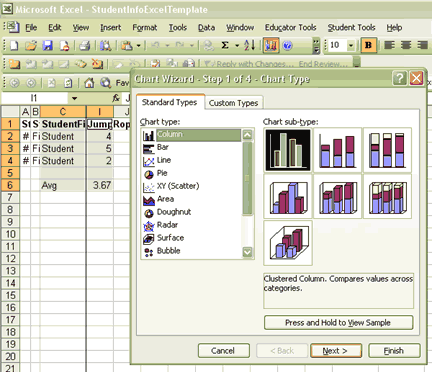This screenshot has height=373, width=433.
Task: Search the Web magnifier icon
Action: 105,83
